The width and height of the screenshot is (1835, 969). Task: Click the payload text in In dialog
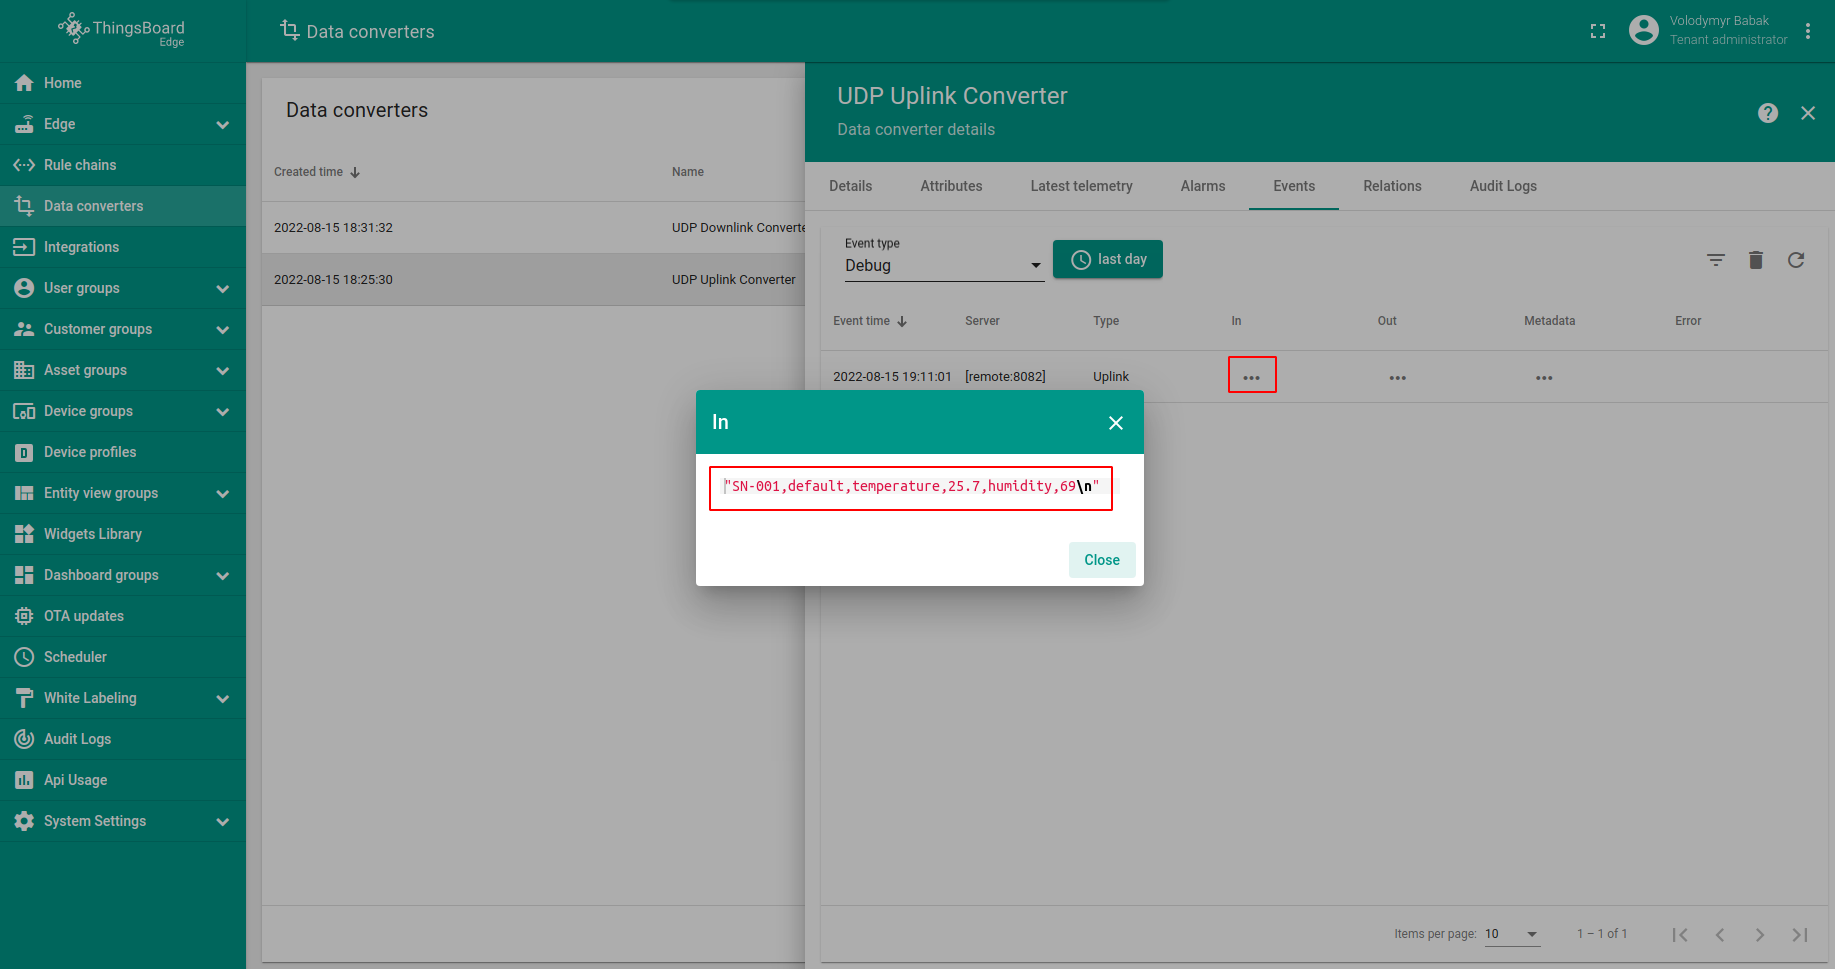911,486
